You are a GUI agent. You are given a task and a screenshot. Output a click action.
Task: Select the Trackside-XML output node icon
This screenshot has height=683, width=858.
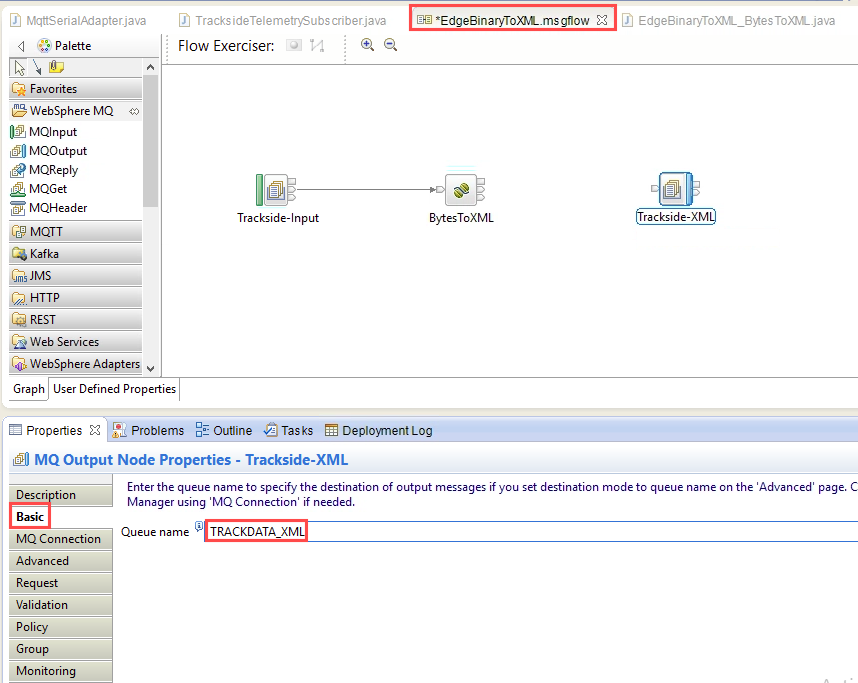tap(676, 189)
